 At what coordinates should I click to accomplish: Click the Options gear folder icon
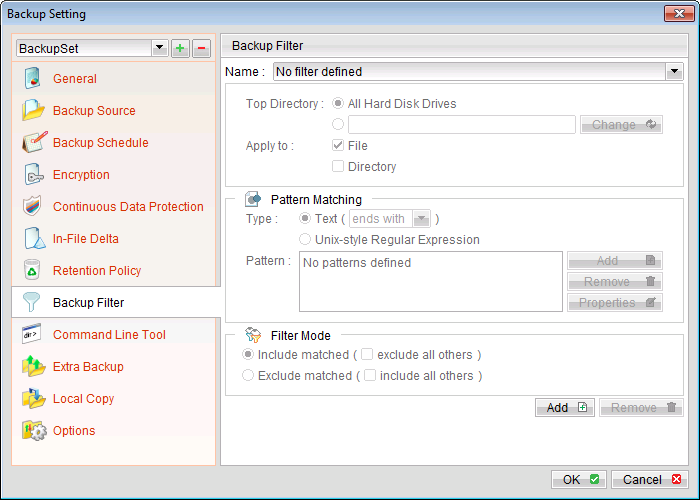click(x=34, y=430)
